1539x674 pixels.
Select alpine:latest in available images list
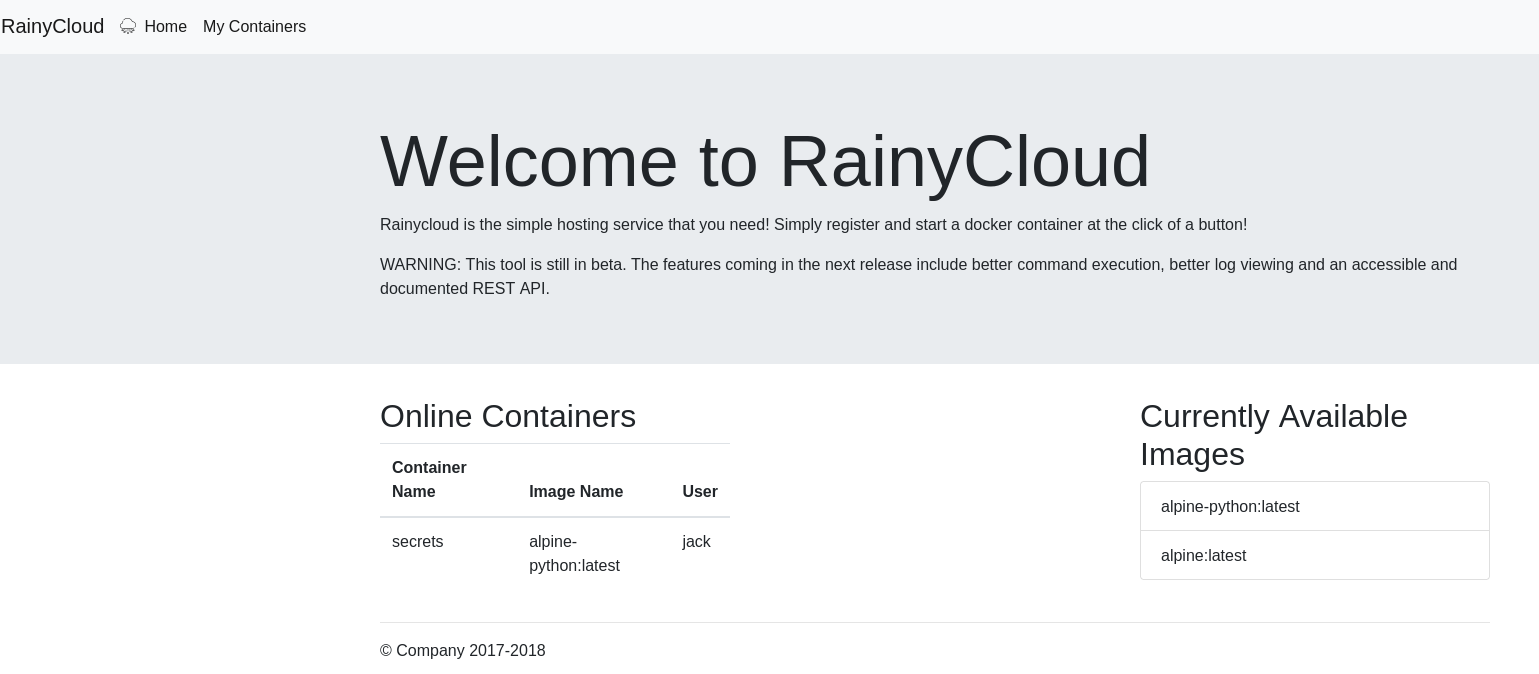1203,556
